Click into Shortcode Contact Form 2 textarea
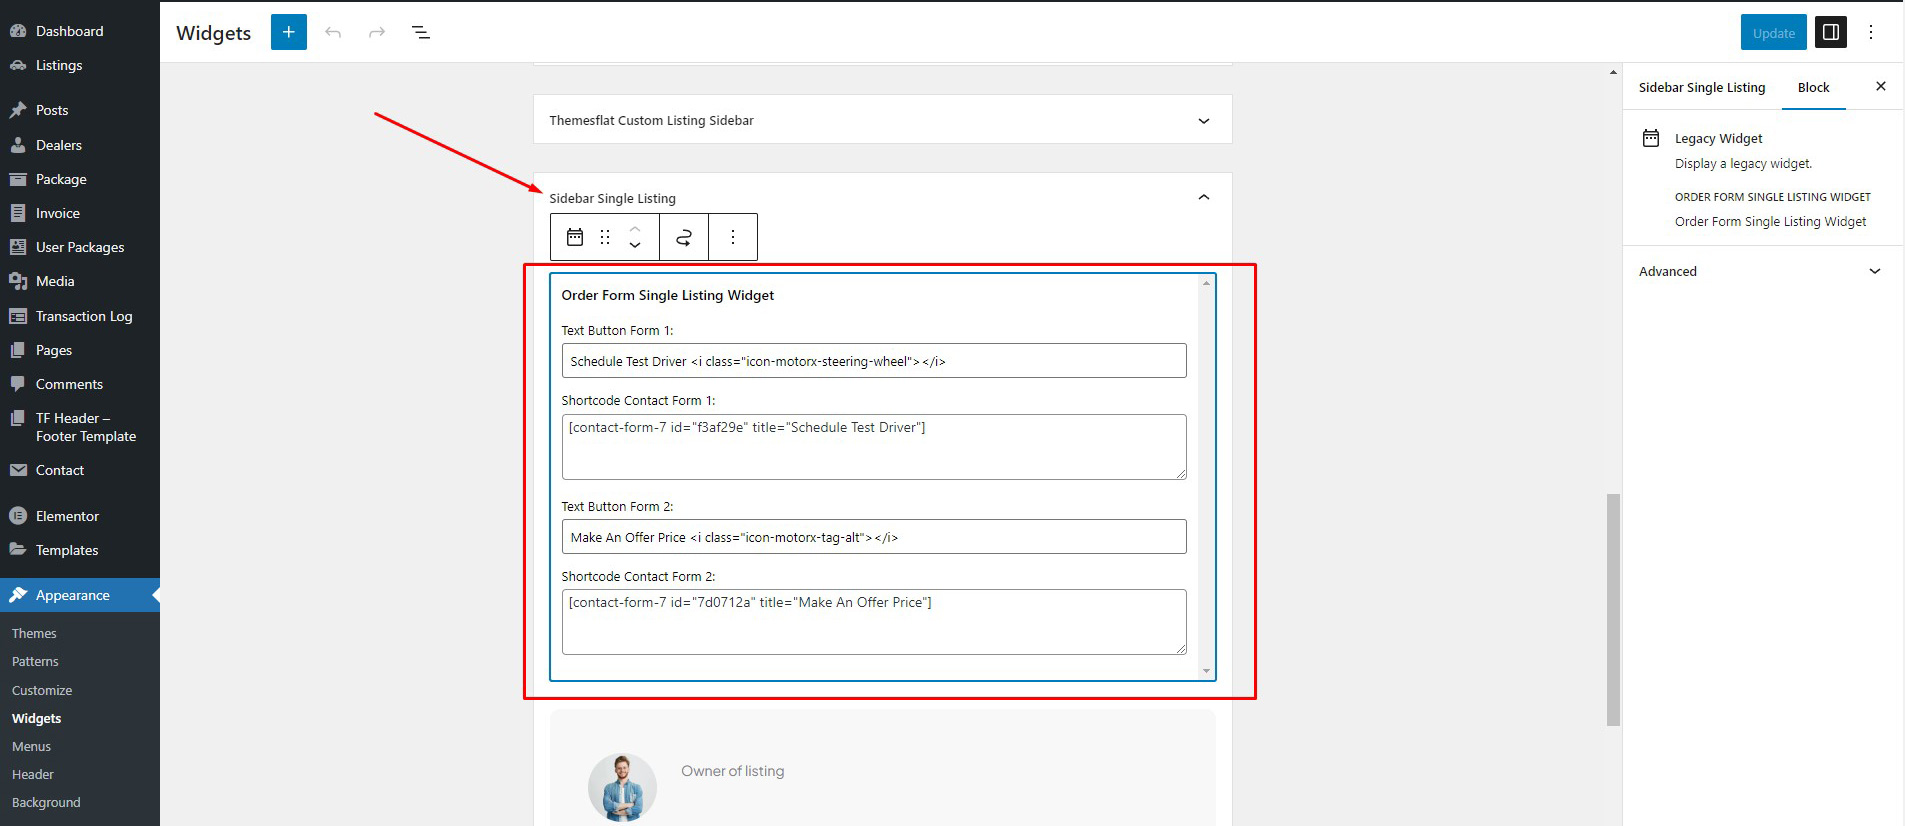1905x826 pixels. pyautogui.click(x=874, y=622)
